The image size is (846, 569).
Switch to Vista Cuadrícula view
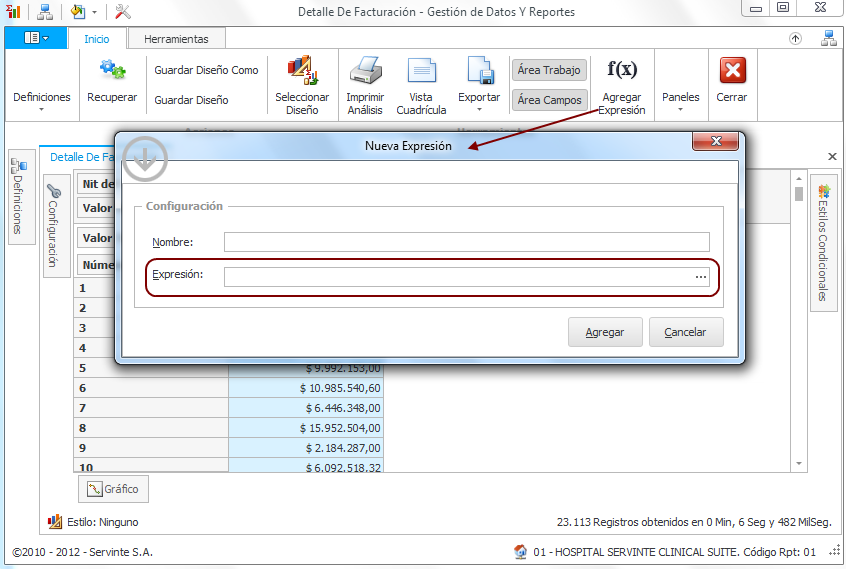[421, 71]
